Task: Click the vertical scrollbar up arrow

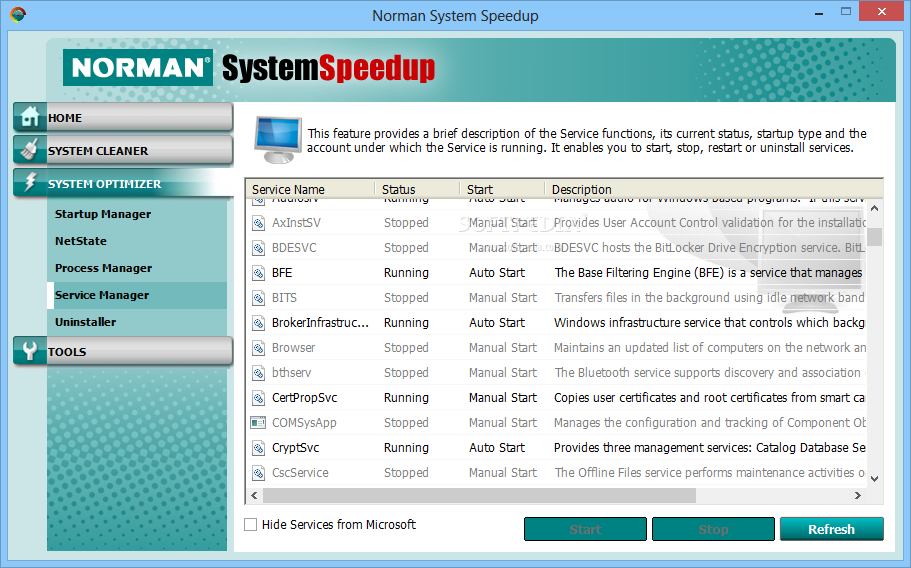Action: point(874,207)
